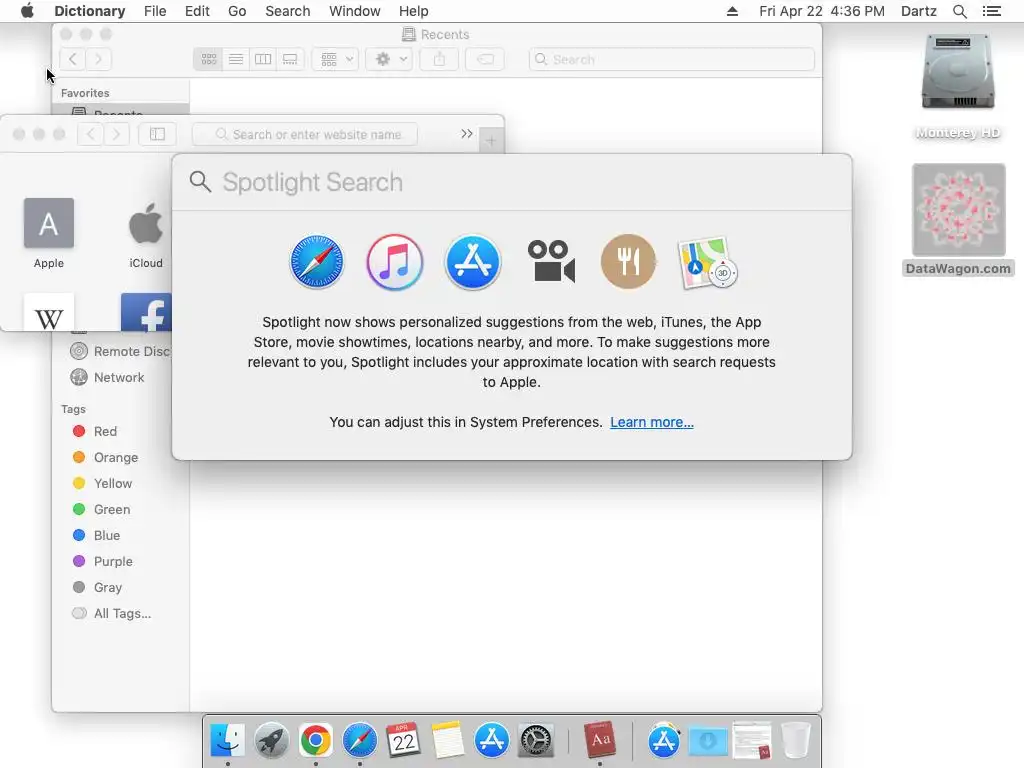Open Notification Center list icon
Viewport: 1024px width, 768px height.
(x=991, y=11)
